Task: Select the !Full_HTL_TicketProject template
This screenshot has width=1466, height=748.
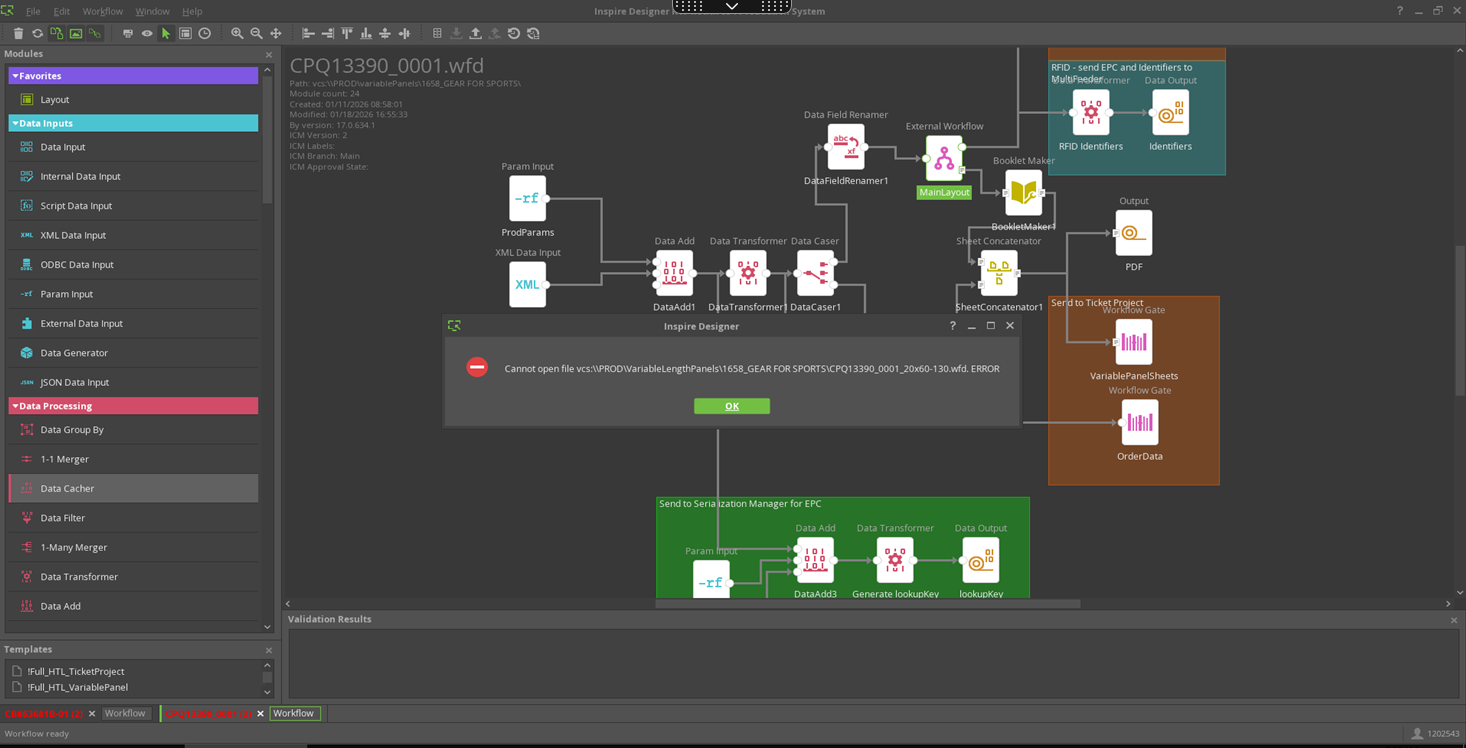Action: pyautogui.click(x=76, y=671)
